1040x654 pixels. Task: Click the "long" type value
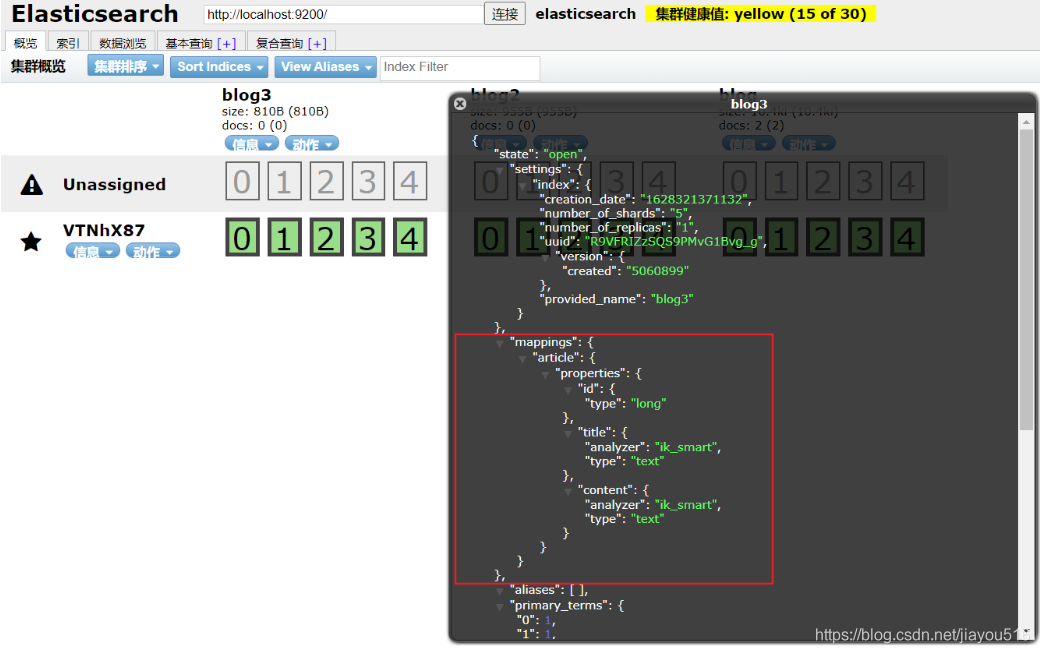point(648,403)
